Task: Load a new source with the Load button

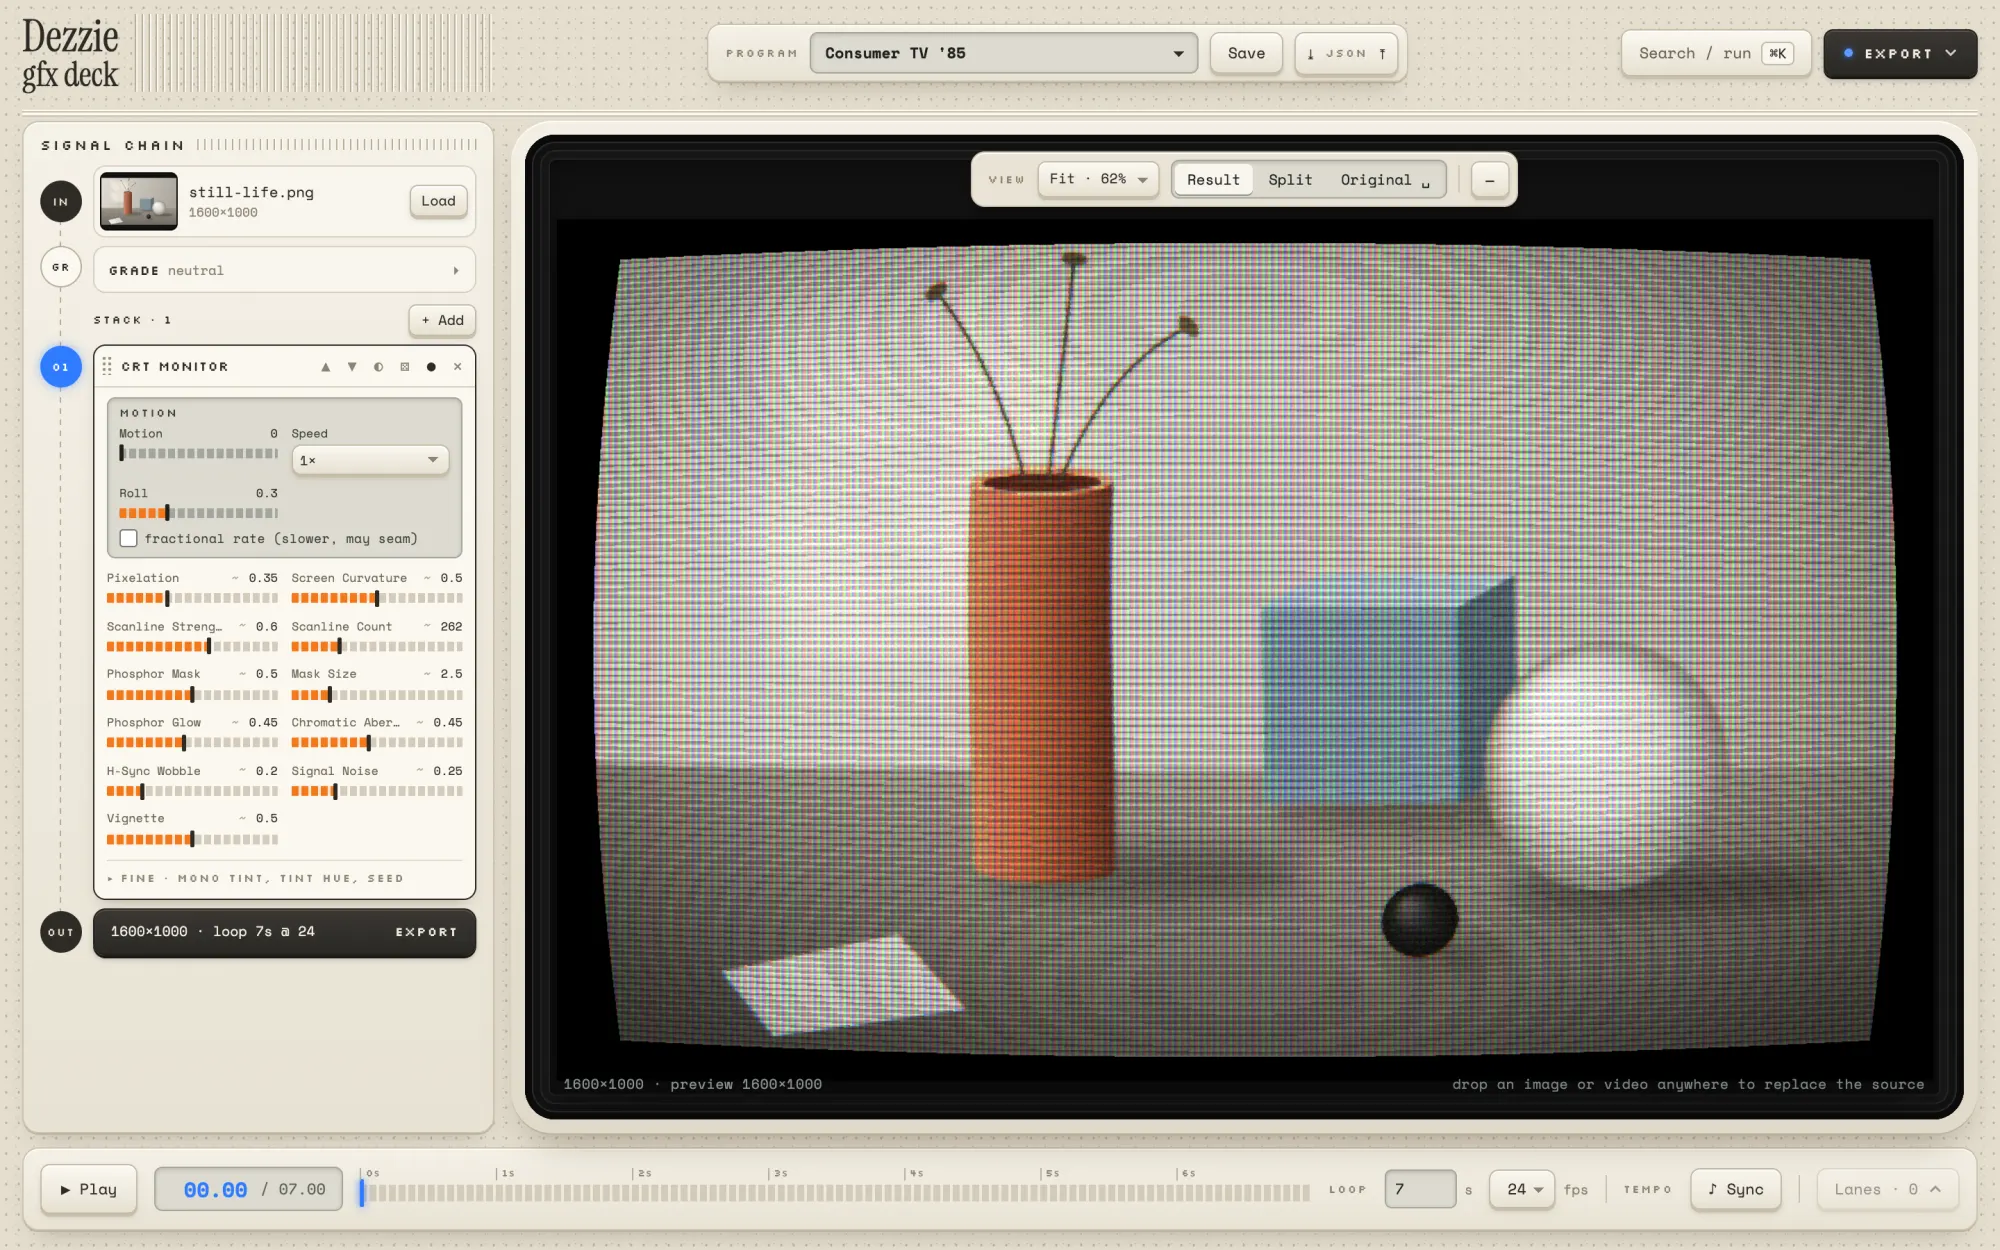Action: [438, 201]
